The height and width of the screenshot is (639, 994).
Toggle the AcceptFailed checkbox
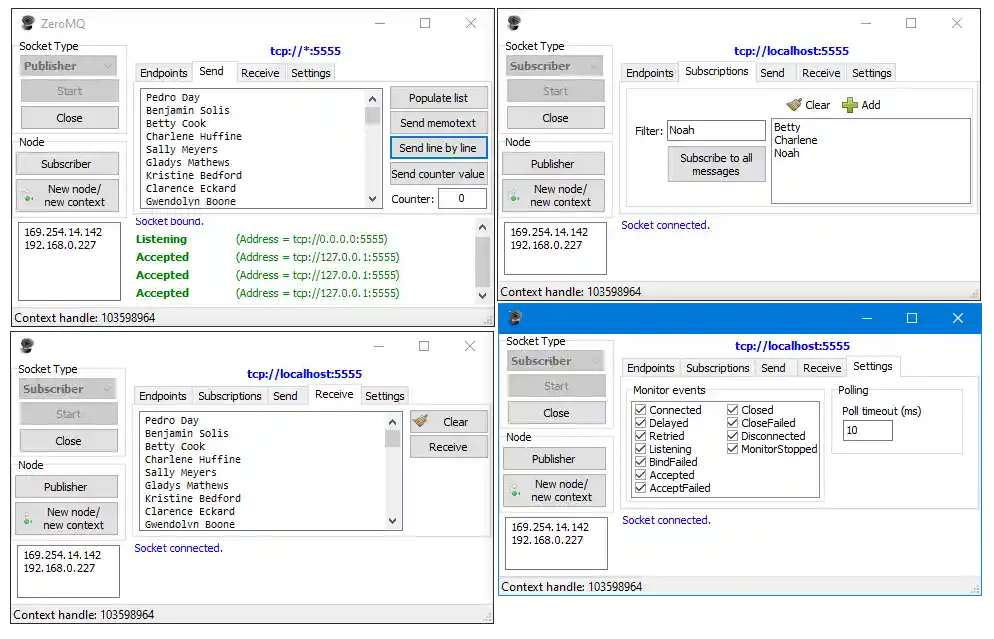point(640,488)
